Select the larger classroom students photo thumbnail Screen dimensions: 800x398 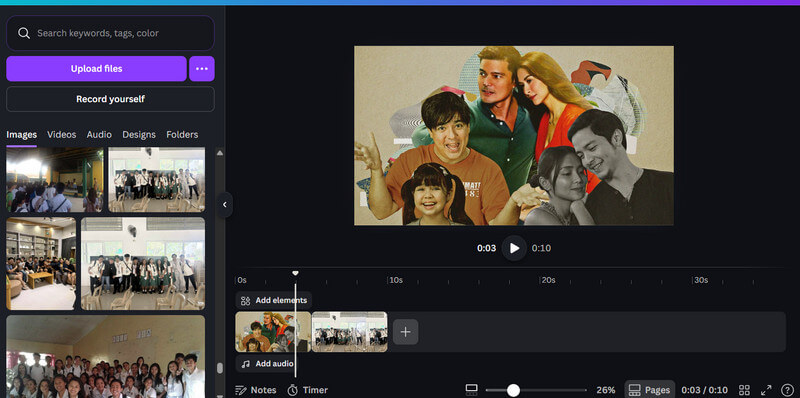pyautogui.click(x=143, y=264)
